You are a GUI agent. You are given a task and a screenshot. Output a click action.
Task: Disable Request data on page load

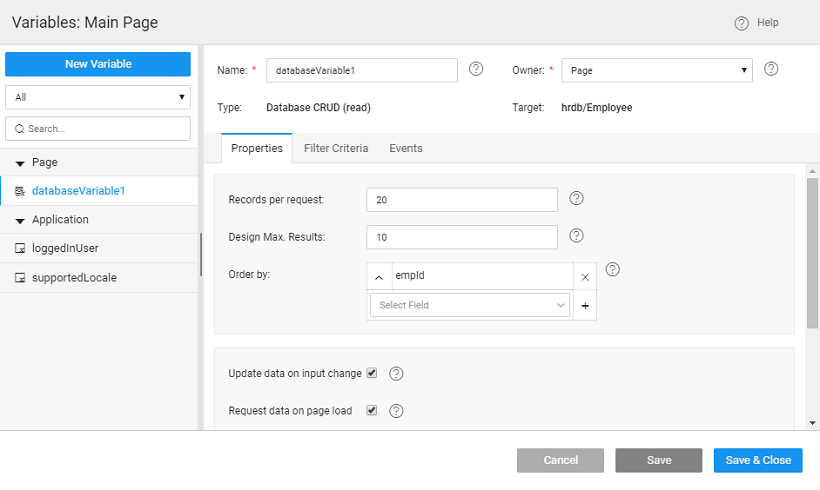(372, 410)
